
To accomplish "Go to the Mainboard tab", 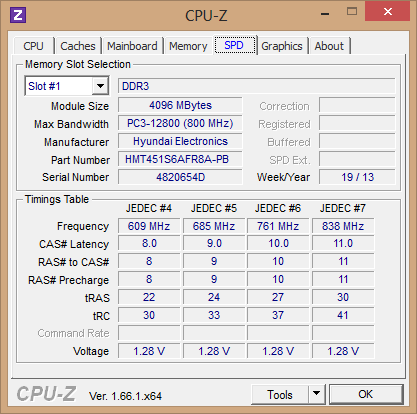I will [132, 46].
